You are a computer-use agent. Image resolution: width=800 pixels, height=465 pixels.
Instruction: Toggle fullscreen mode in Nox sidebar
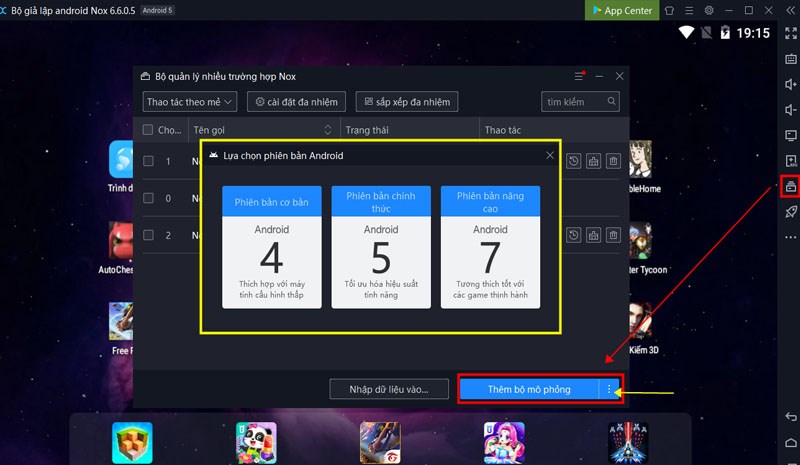click(791, 34)
